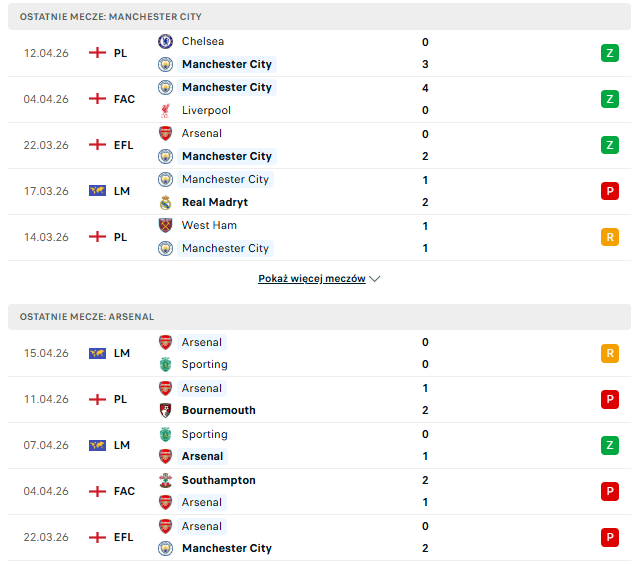Open the Southampton vs Arsenal FAC match row
This screenshot has height=566, width=638.
(320, 491)
